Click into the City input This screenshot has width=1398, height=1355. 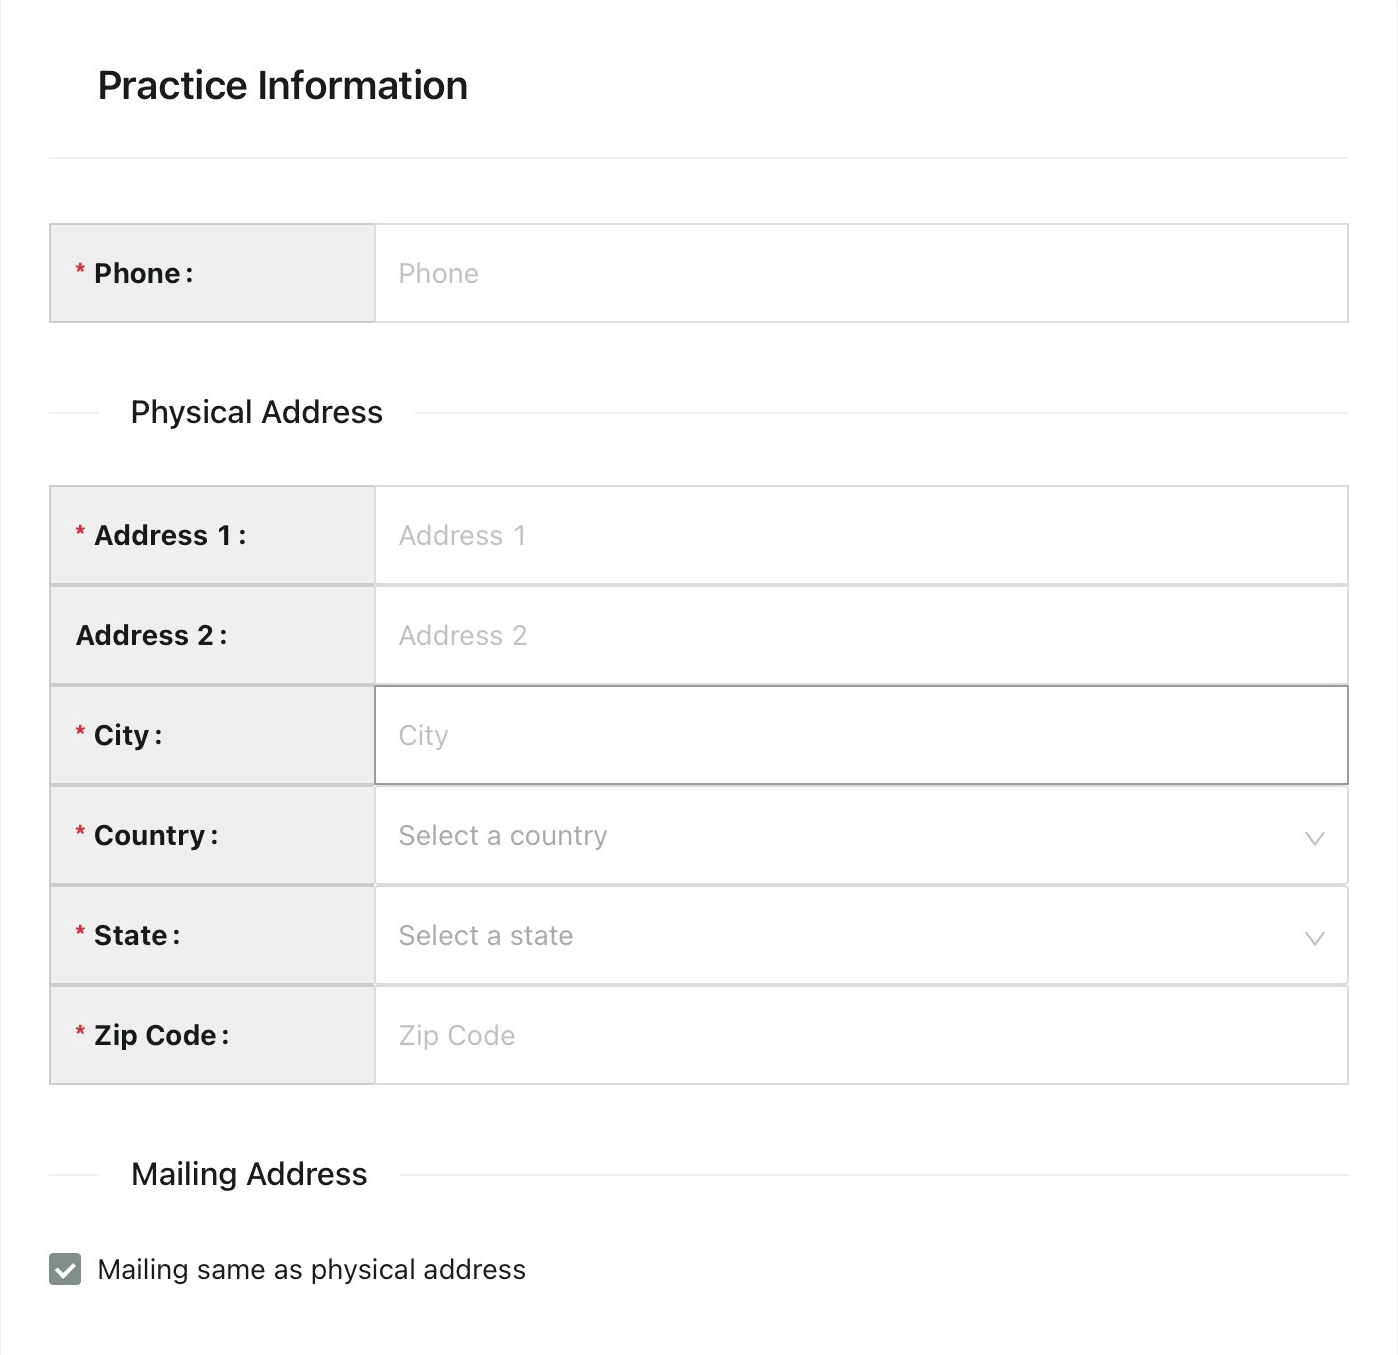pyautogui.click(x=860, y=735)
